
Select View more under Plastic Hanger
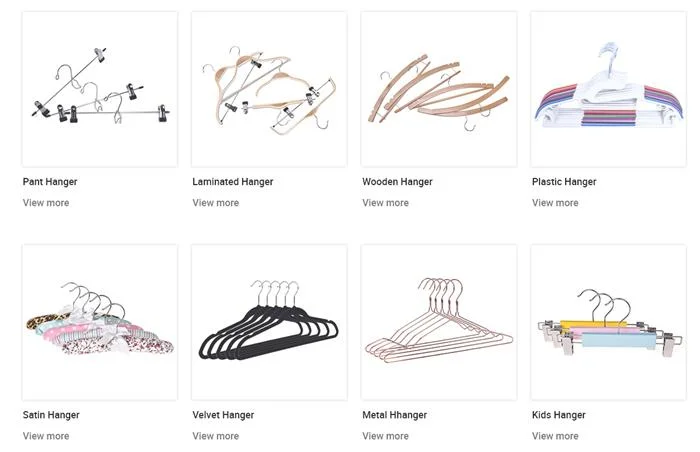tap(555, 203)
